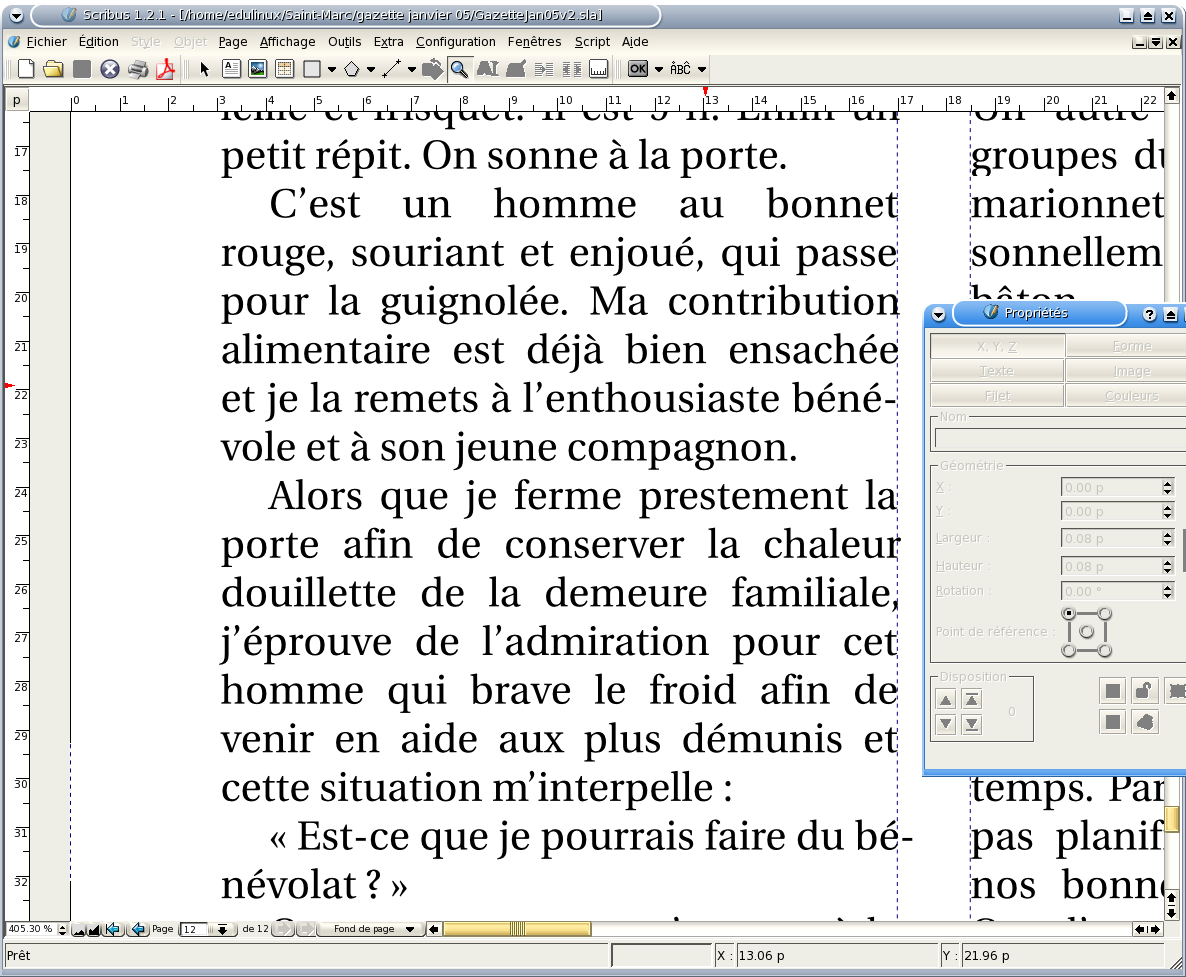This screenshot has height=977, width=1186.
Task: Select the image frame insertion tool
Action: click(x=257, y=69)
